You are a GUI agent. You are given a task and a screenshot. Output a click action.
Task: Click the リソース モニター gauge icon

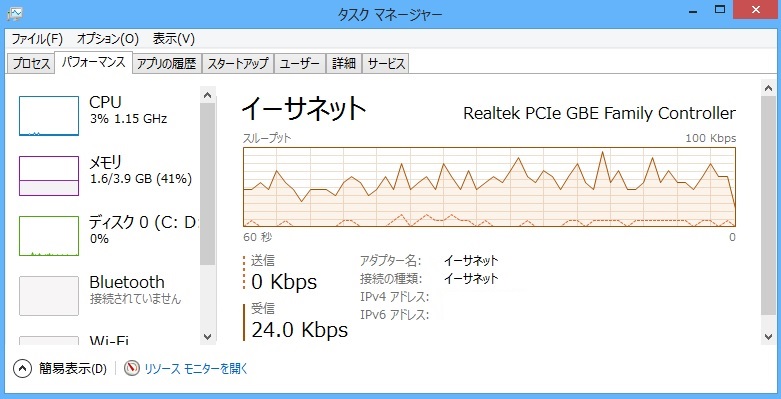click(132, 369)
